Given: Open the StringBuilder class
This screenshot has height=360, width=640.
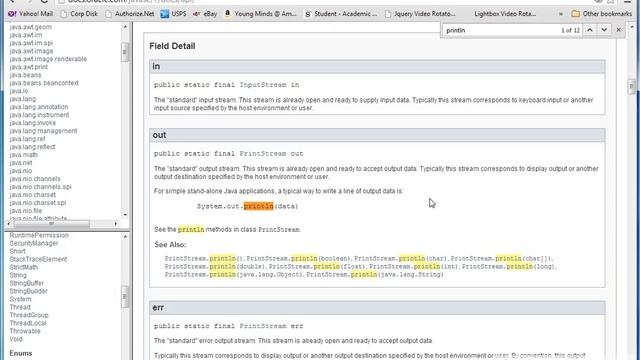Looking at the screenshot, I should pyautogui.click(x=29, y=291).
